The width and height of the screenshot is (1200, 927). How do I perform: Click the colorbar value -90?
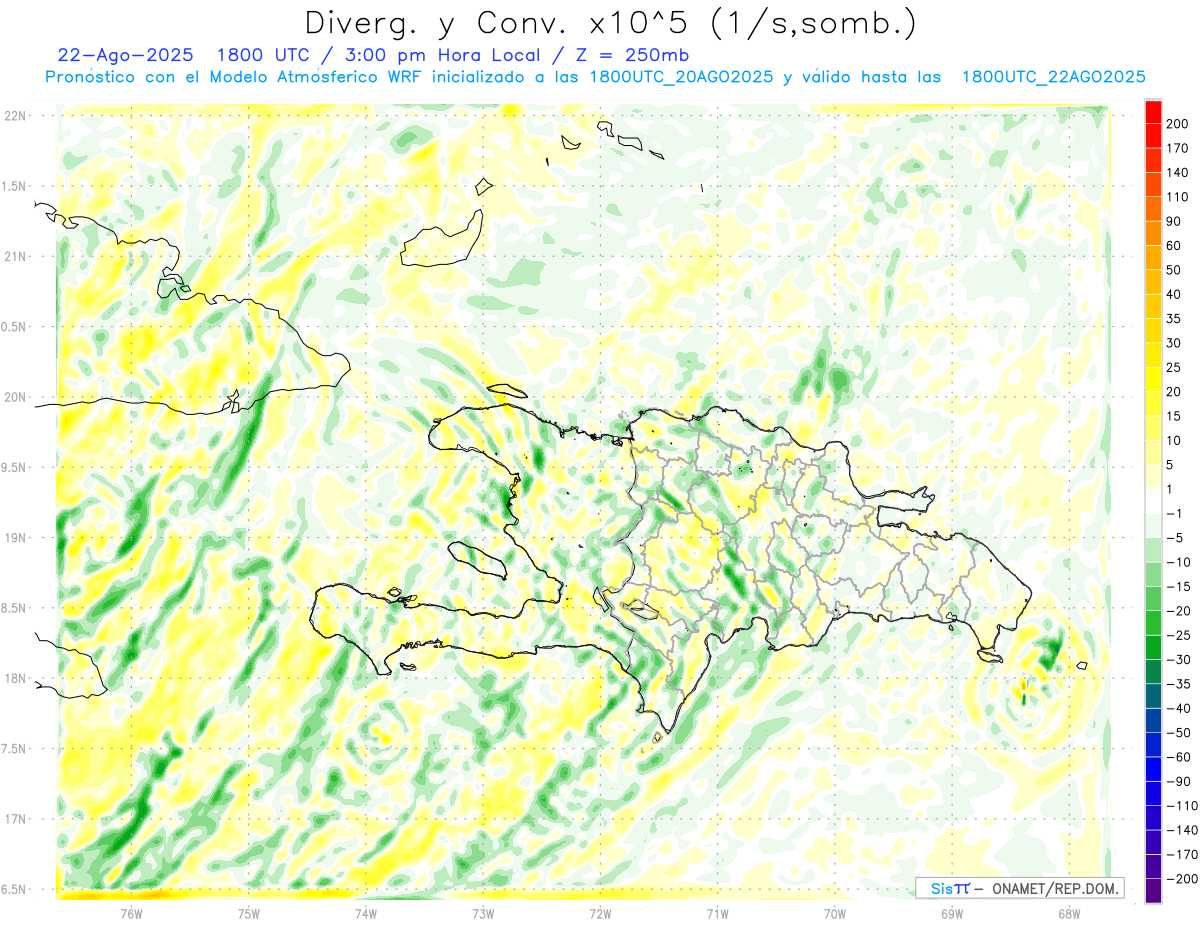[1178, 781]
